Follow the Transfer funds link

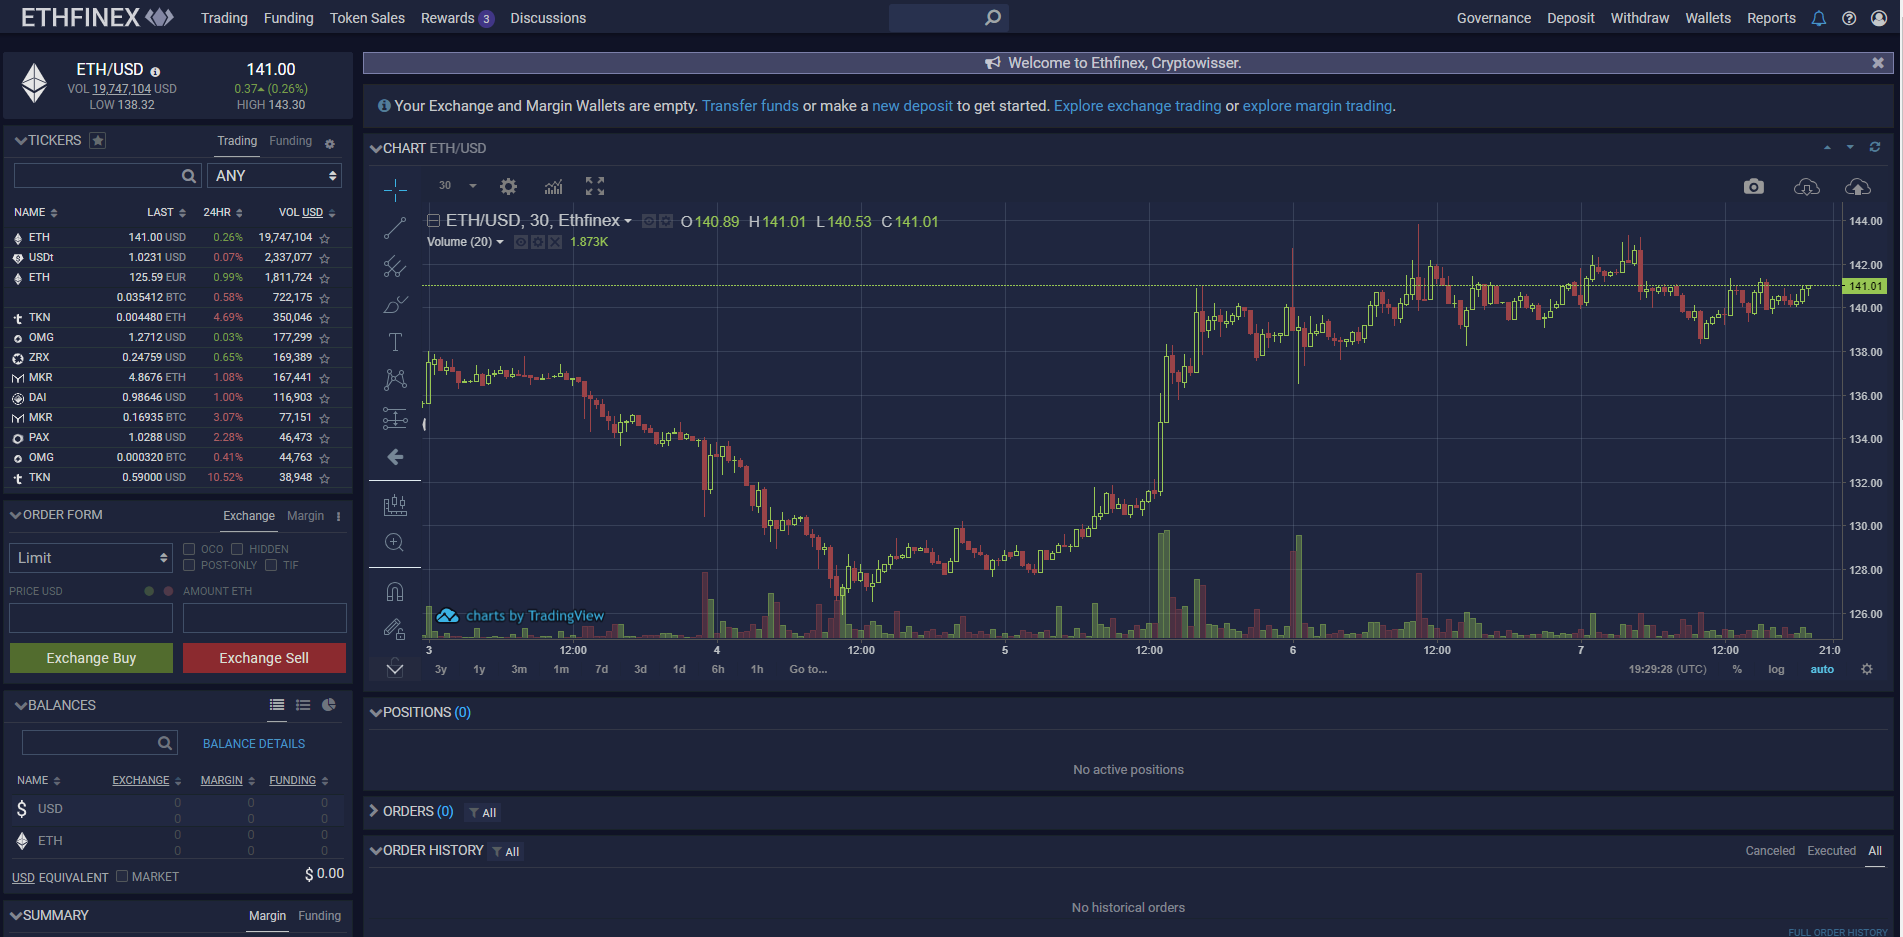point(750,106)
